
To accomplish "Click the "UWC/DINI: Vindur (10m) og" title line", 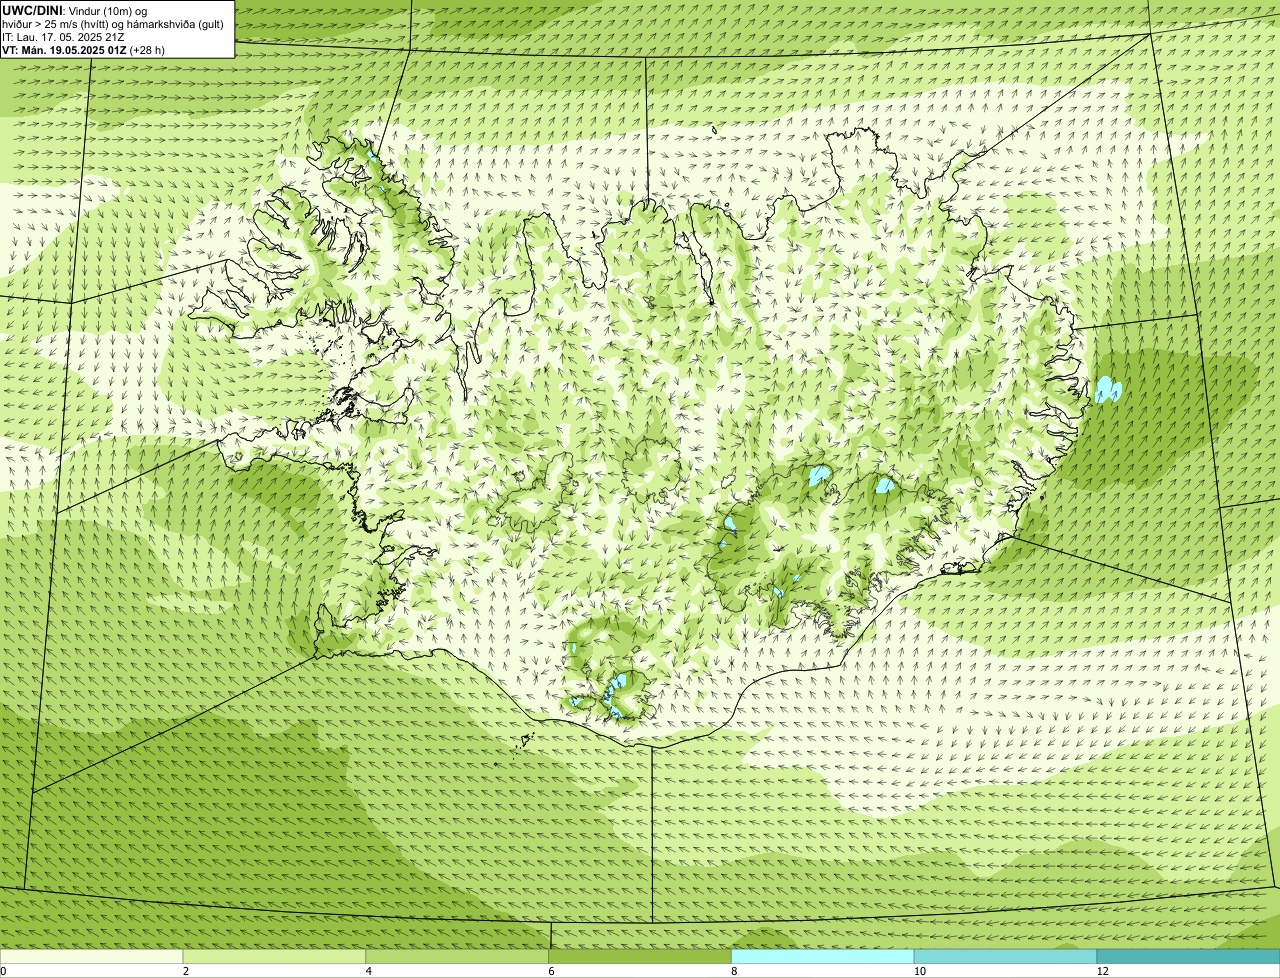I will (x=75, y=10).
